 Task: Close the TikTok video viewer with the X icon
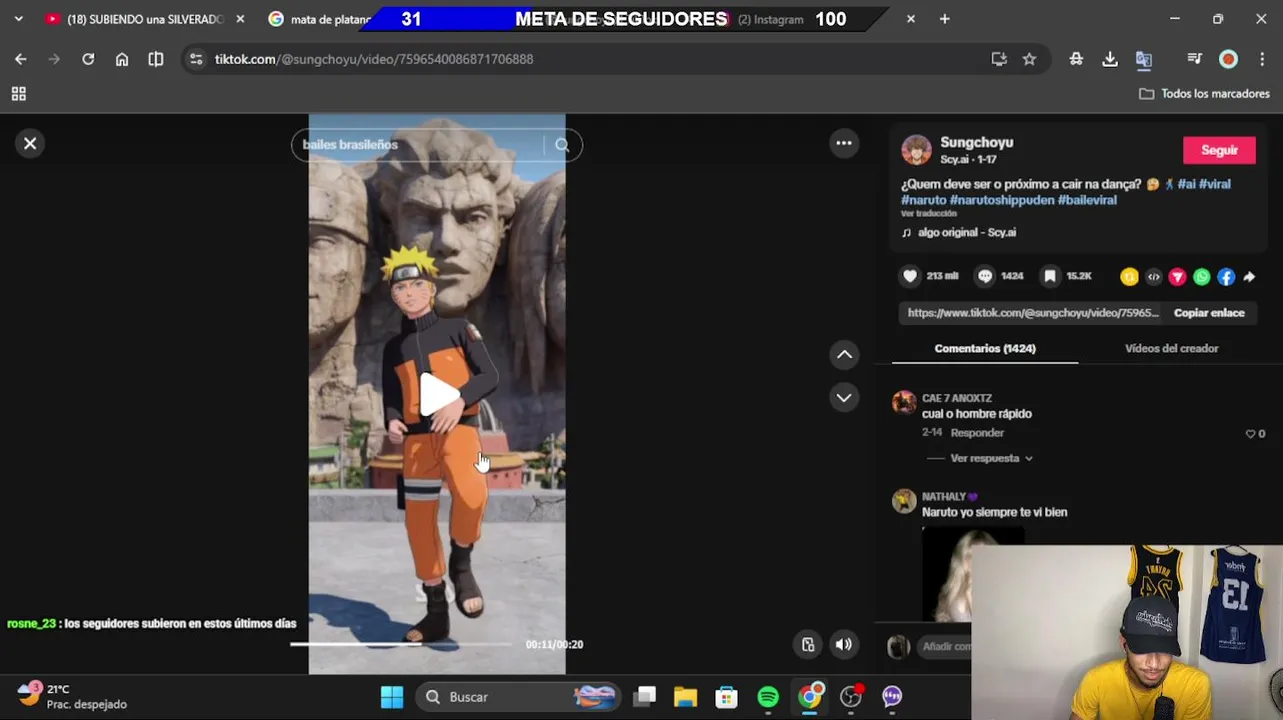tap(30, 143)
